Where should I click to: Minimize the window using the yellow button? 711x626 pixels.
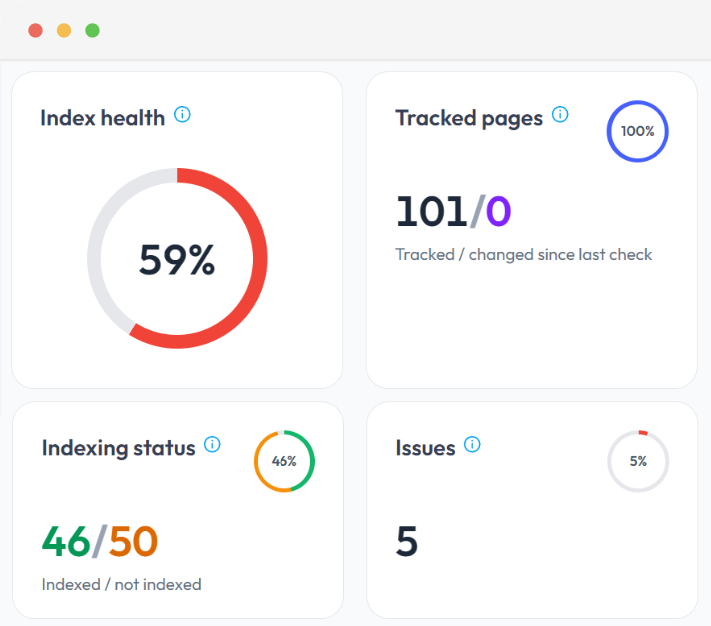(64, 30)
